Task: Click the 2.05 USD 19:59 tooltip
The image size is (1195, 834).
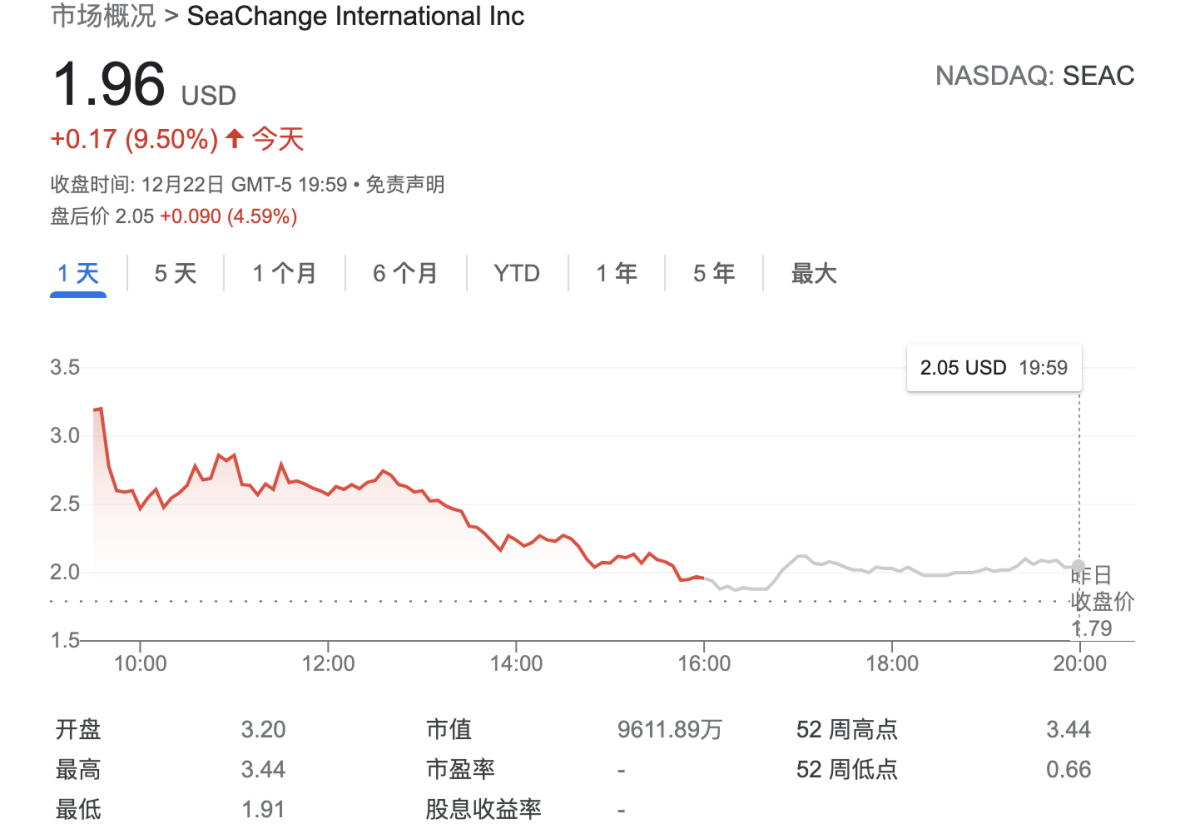Action: pyautogui.click(x=993, y=368)
